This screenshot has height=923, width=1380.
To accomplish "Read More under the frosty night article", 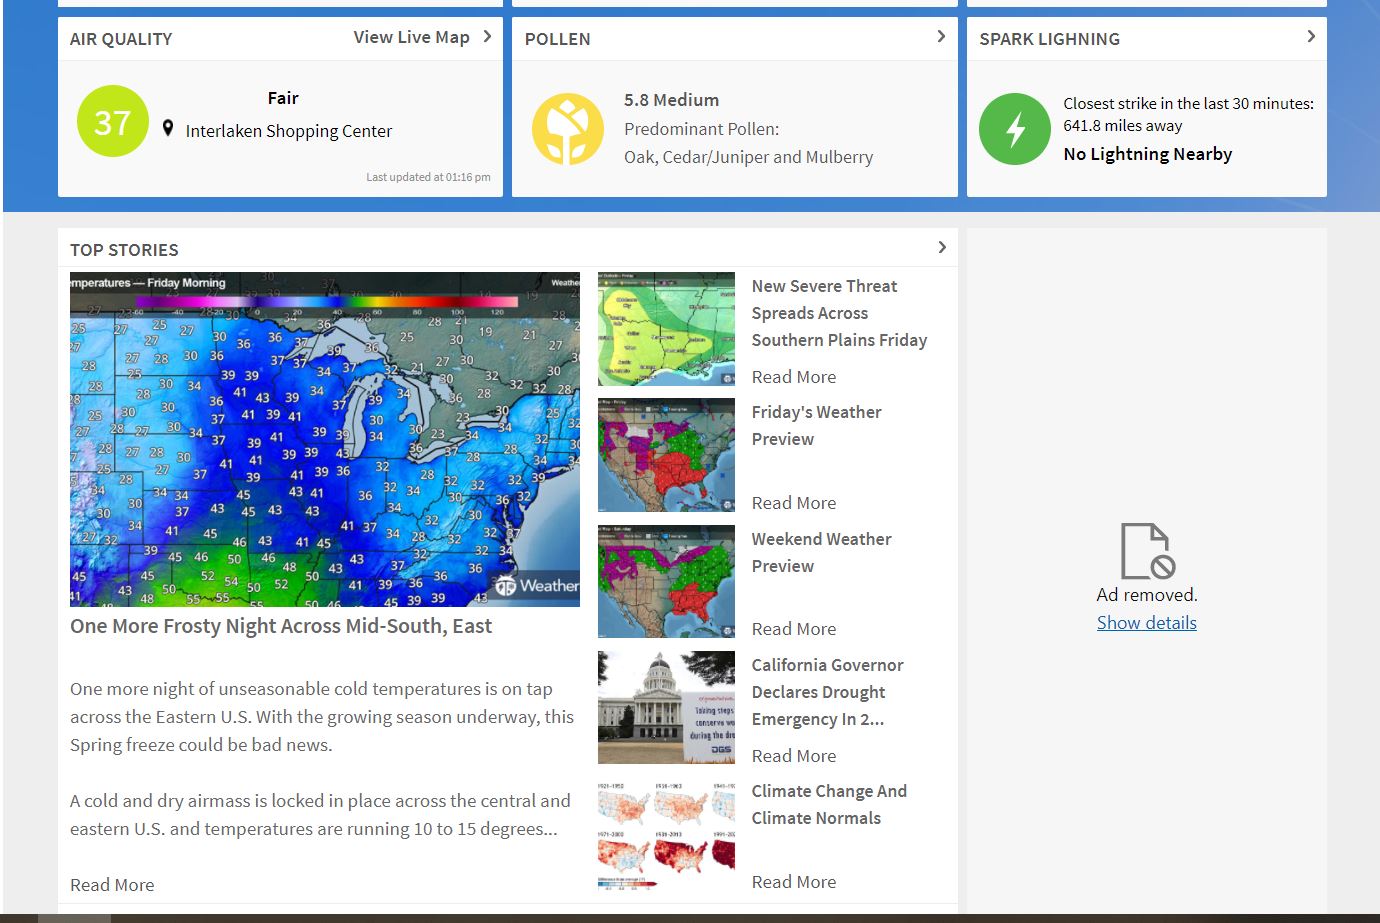I will point(112,885).
